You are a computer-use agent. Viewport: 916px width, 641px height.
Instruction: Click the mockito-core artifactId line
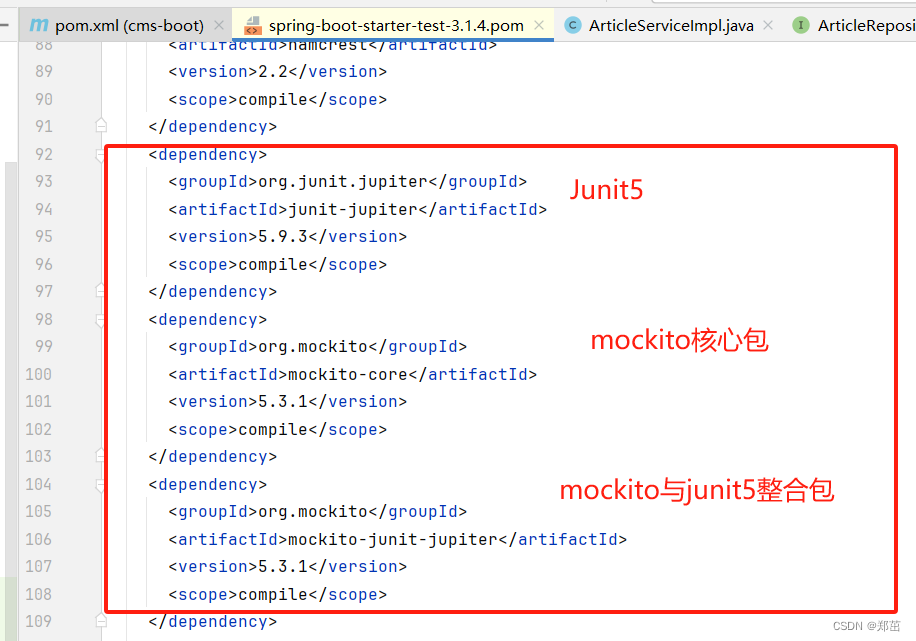[353, 374]
